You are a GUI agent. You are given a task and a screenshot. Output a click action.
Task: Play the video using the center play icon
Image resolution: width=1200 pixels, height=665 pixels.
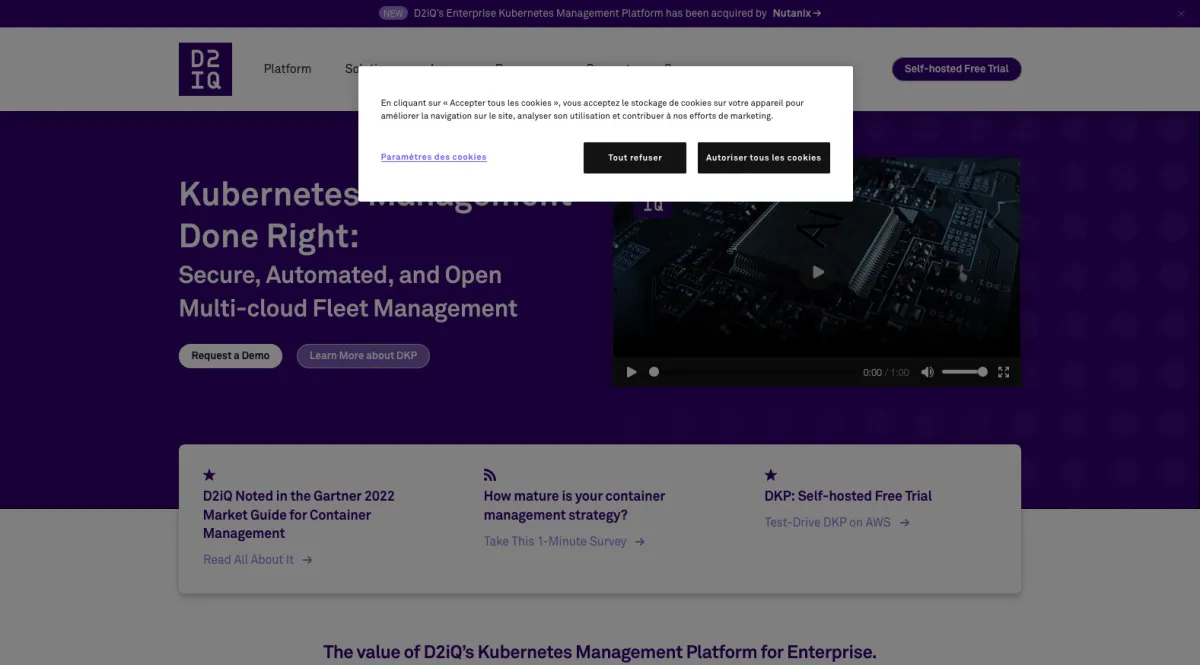tap(818, 272)
